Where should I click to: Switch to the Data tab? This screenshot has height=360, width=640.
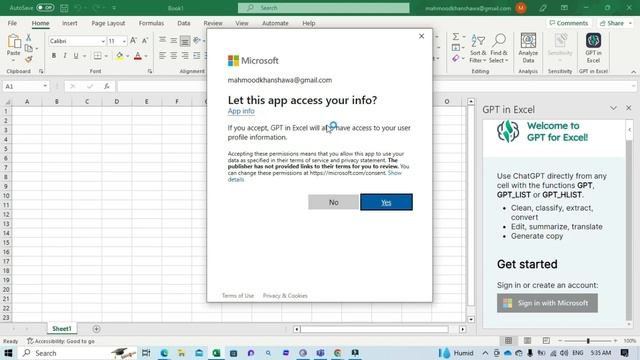pyautogui.click(x=184, y=23)
